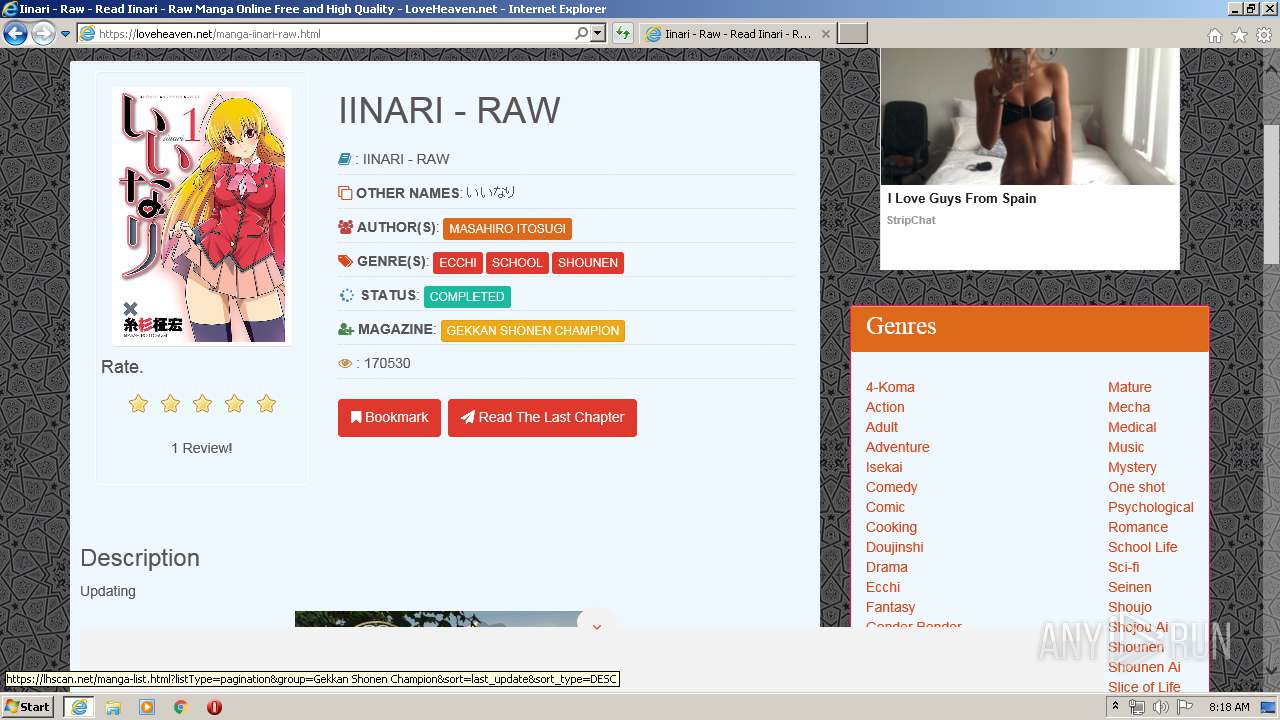Viewport: 1280px width, 720px height.
Task: Click the Ecchi genre tag
Action: (458, 262)
